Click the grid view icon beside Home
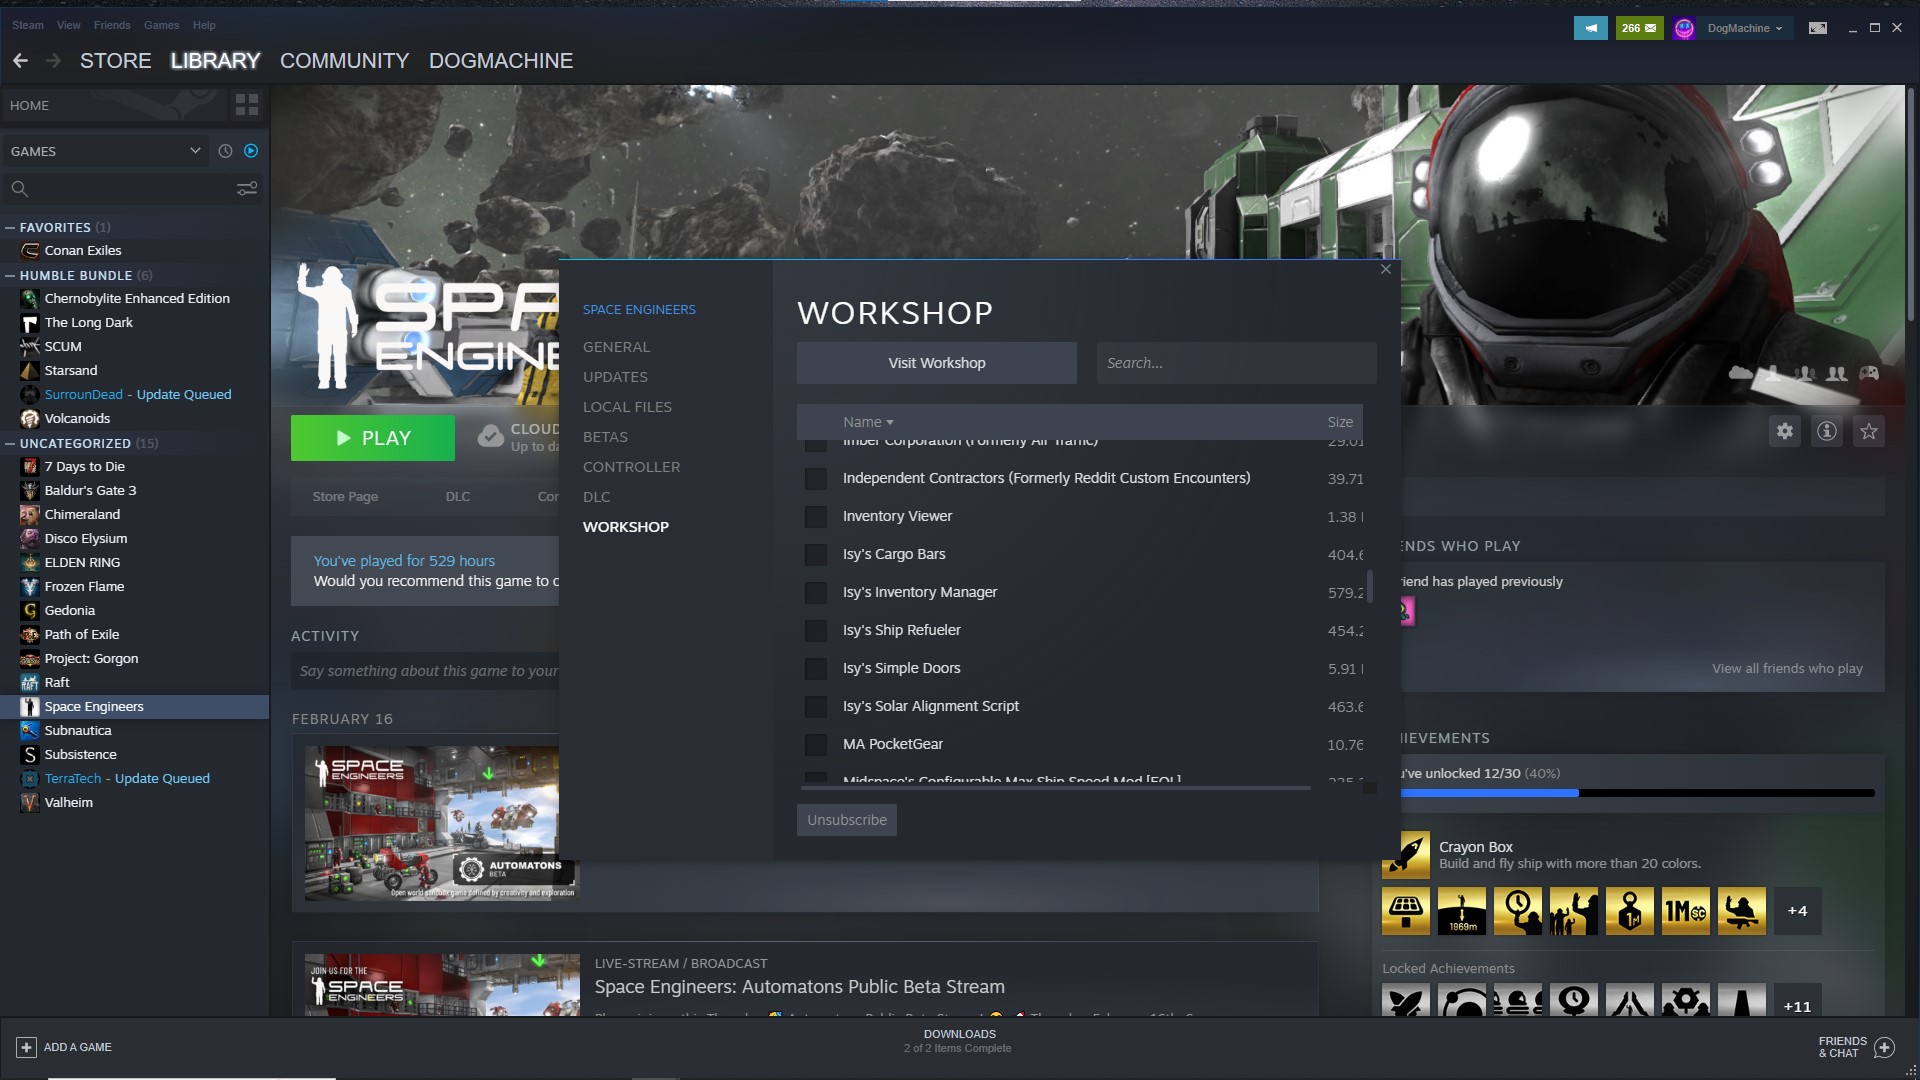This screenshot has height=1080, width=1920. pyautogui.click(x=246, y=105)
